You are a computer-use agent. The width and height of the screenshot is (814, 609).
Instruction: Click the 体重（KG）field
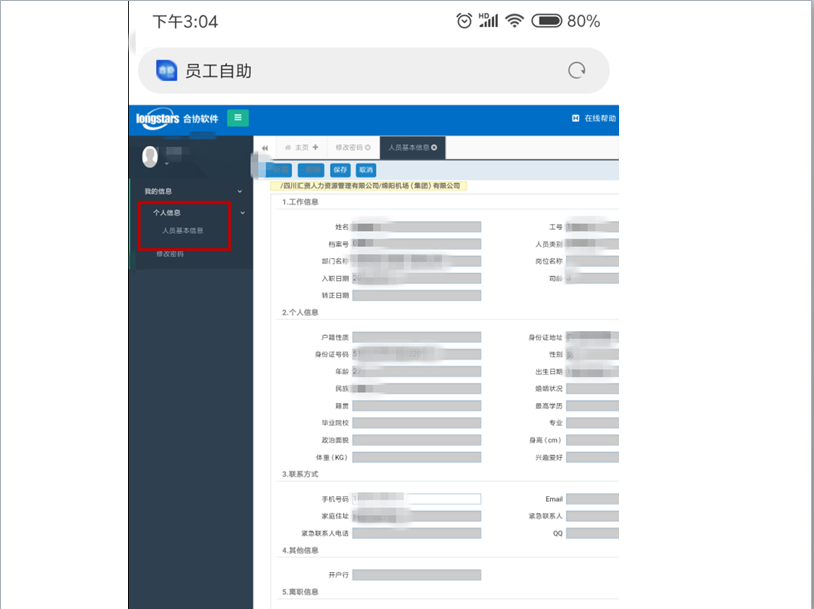tap(416, 457)
